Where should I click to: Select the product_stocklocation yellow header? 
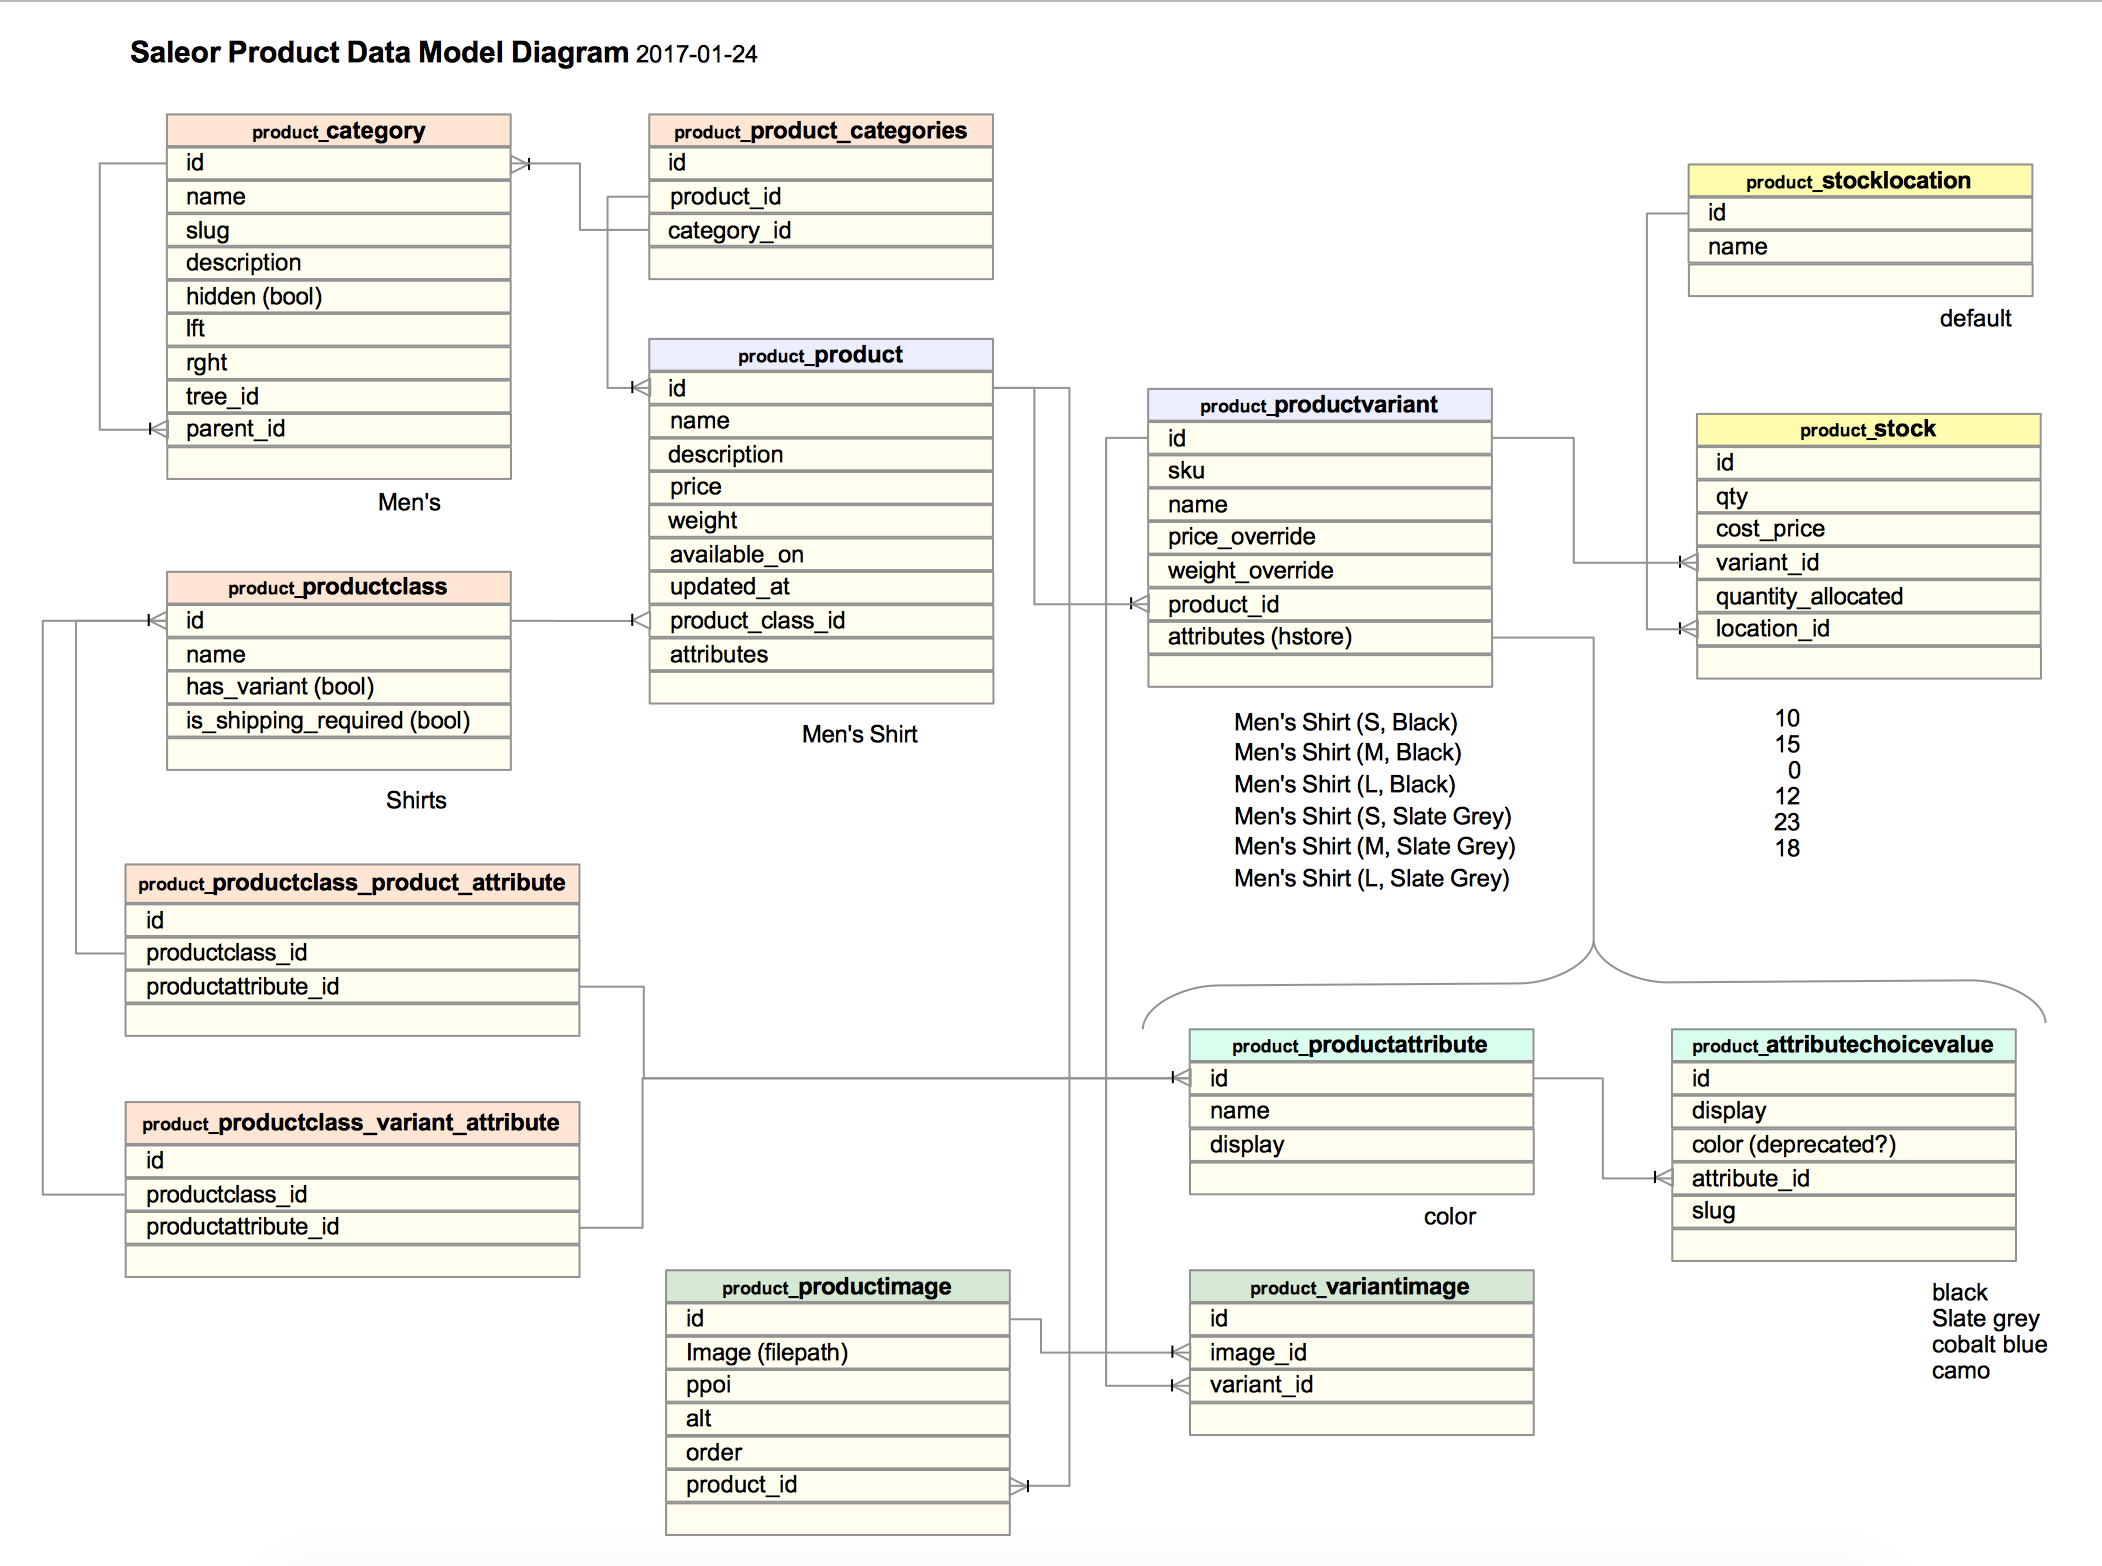pos(1859,181)
